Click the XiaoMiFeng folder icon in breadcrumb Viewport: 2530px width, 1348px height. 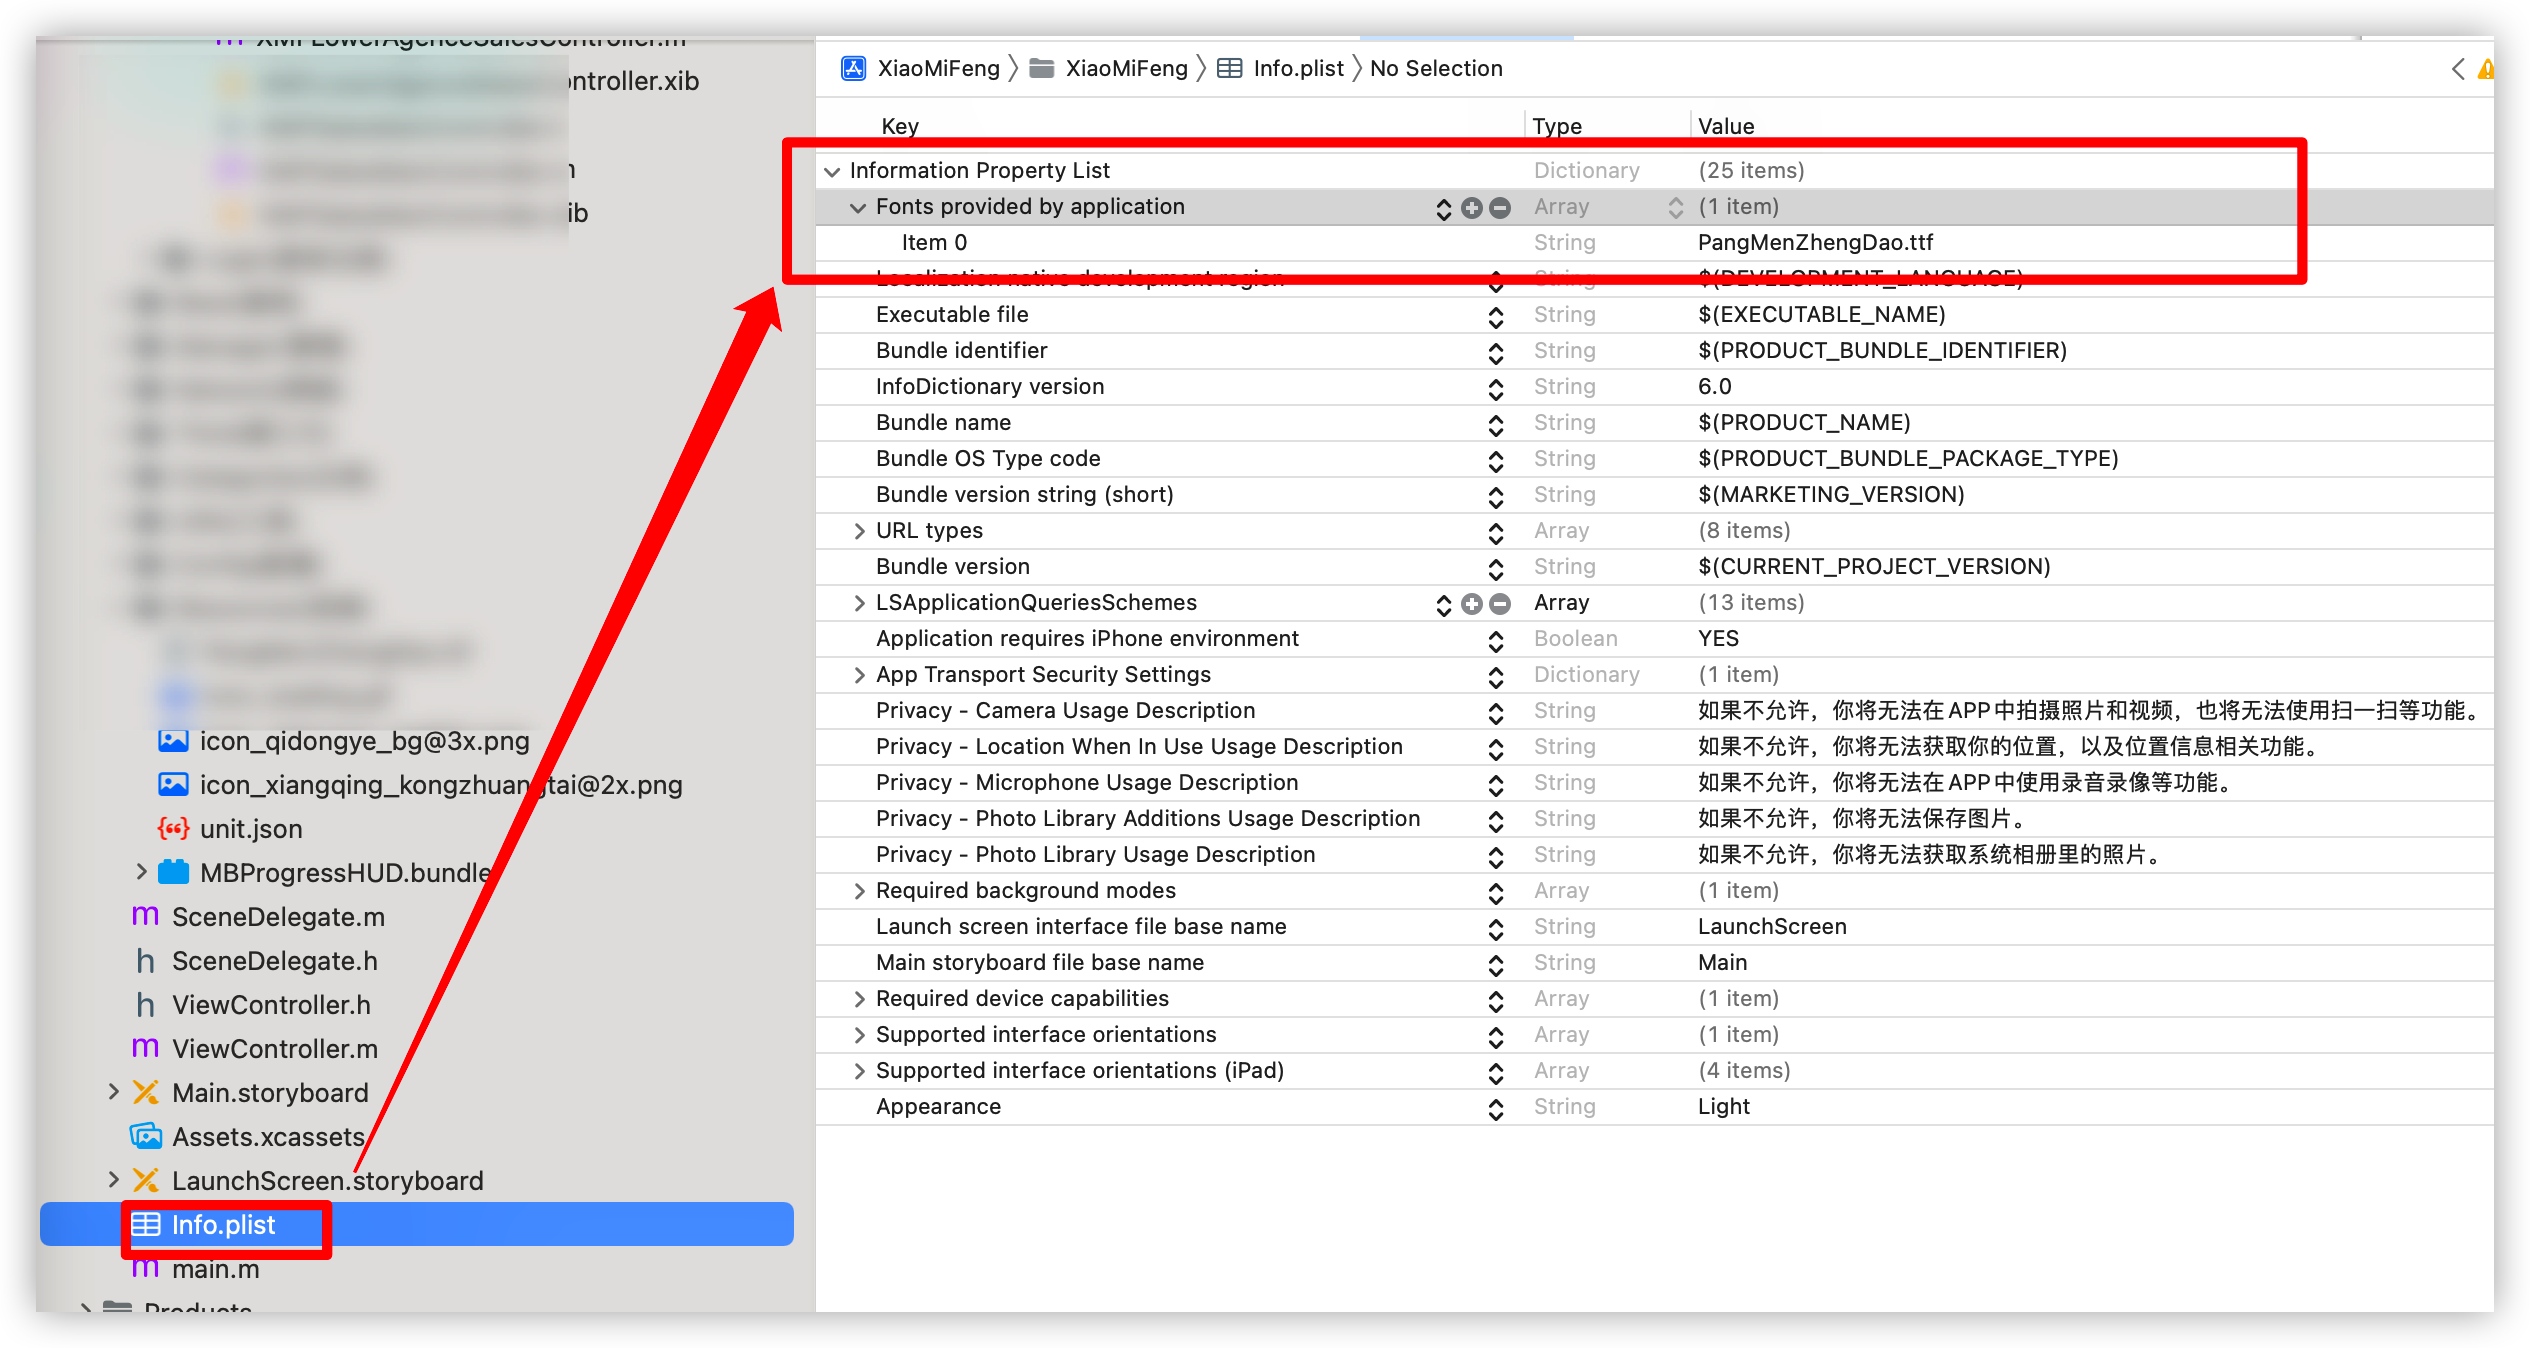point(1042,68)
